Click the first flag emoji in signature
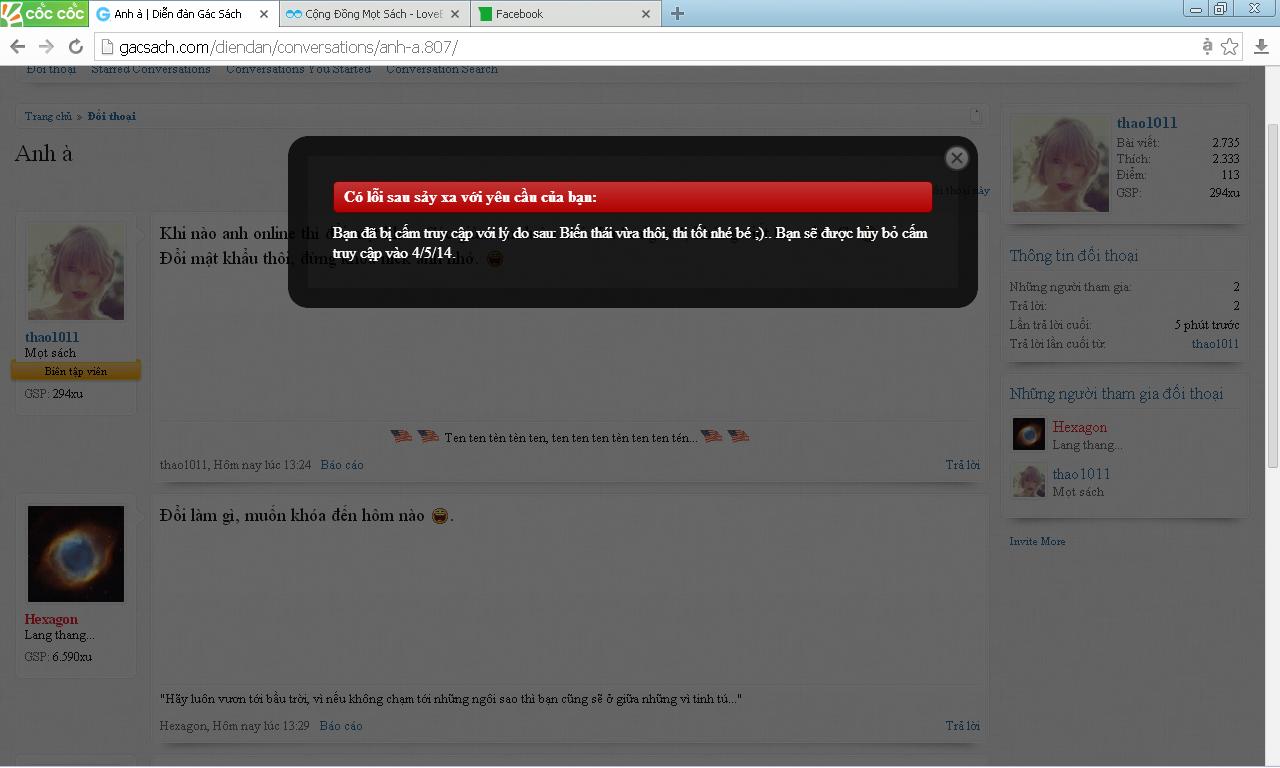Viewport: 1280px width, 768px height. pos(401,437)
